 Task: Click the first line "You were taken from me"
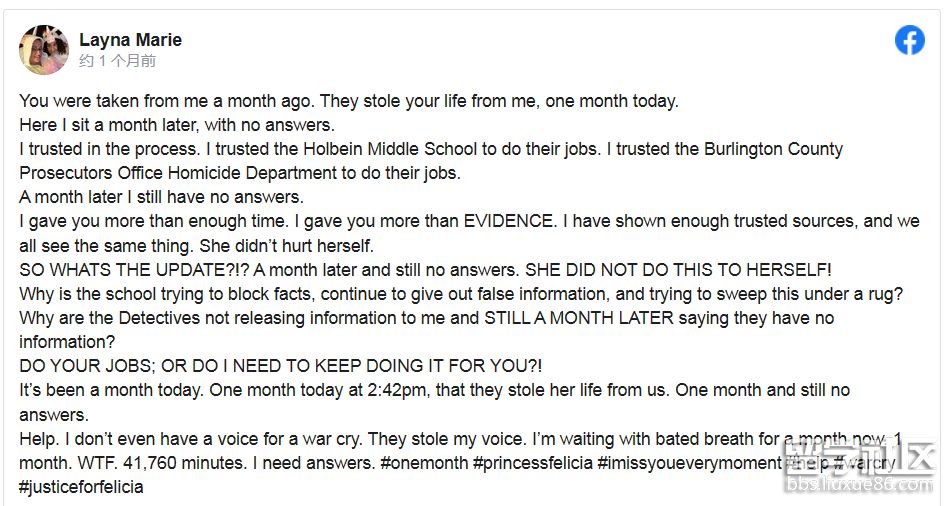(349, 101)
